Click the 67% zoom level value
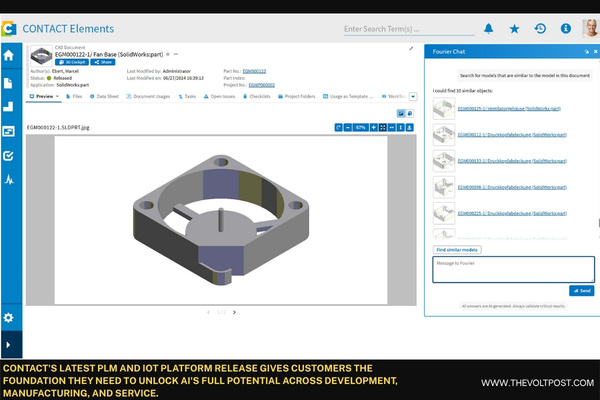600x400 pixels. click(360, 127)
